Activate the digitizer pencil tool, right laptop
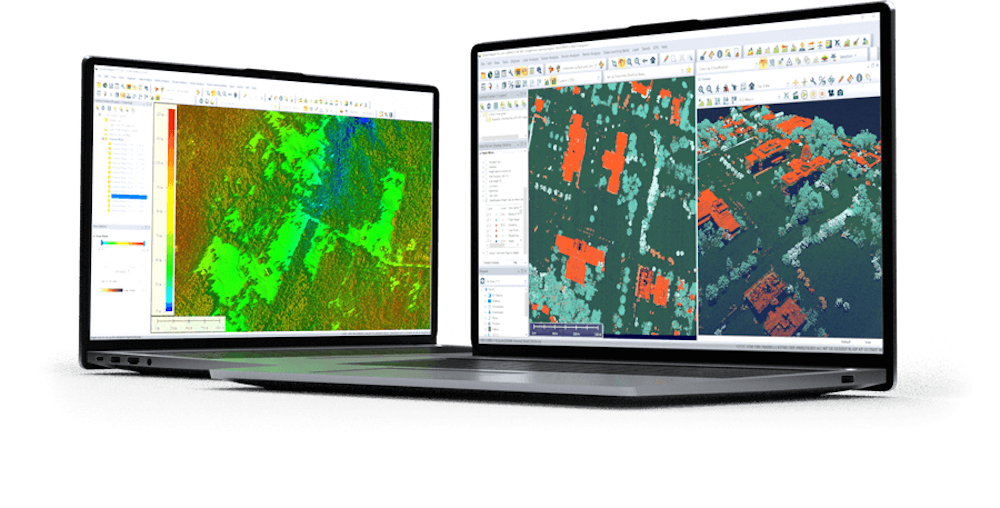This screenshot has width=1000, height=508. click(x=666, y=59)
